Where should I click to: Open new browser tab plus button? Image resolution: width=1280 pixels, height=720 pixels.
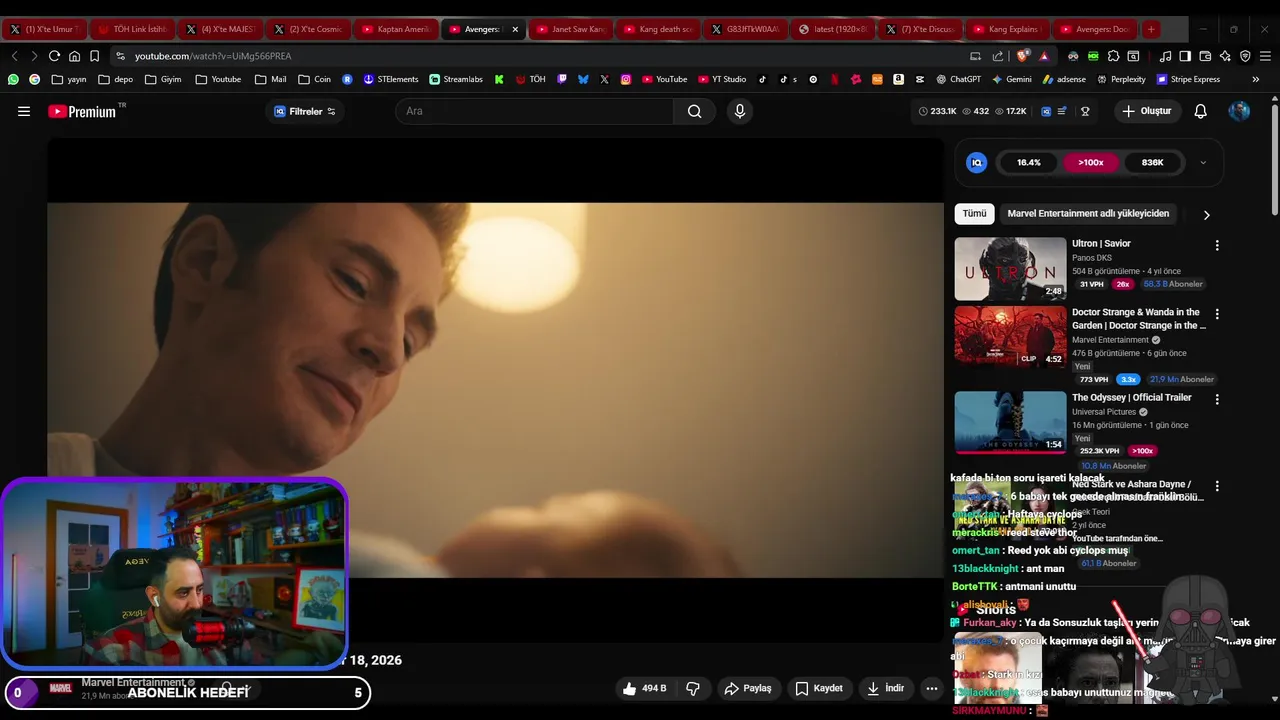1151,29
